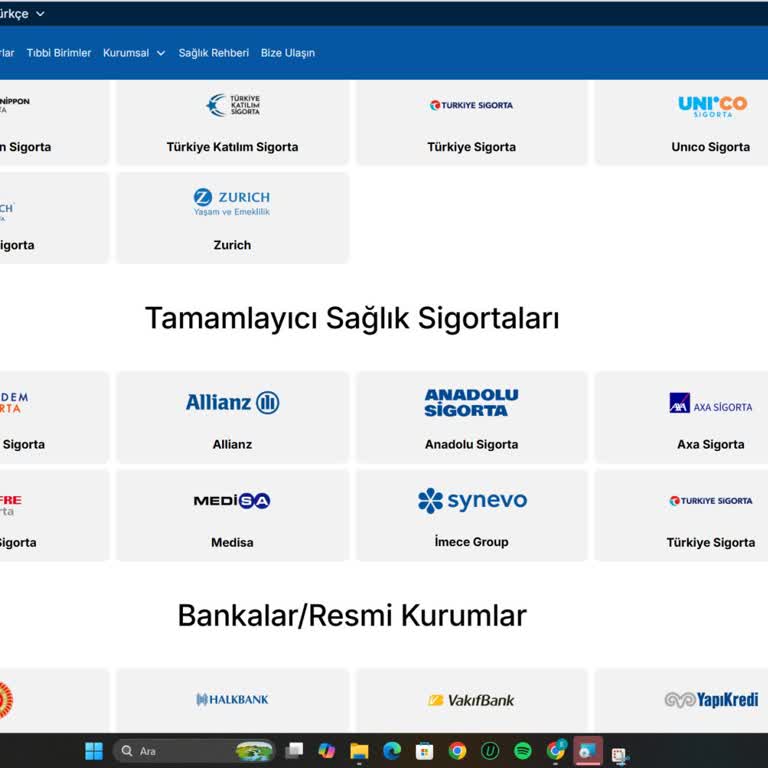Select the Anadolu Sigorta logo

[x=471, y=403]
